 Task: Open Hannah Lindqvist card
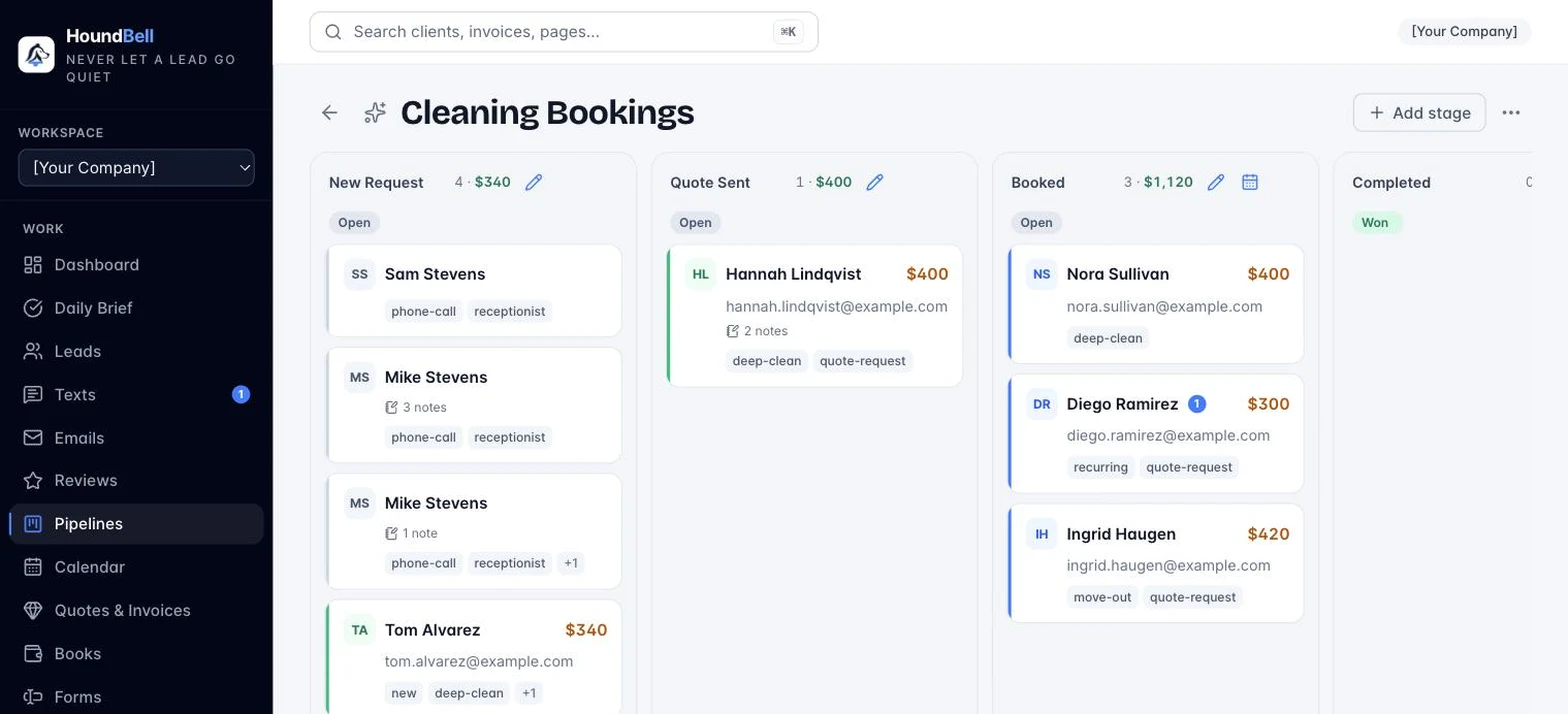815,316
